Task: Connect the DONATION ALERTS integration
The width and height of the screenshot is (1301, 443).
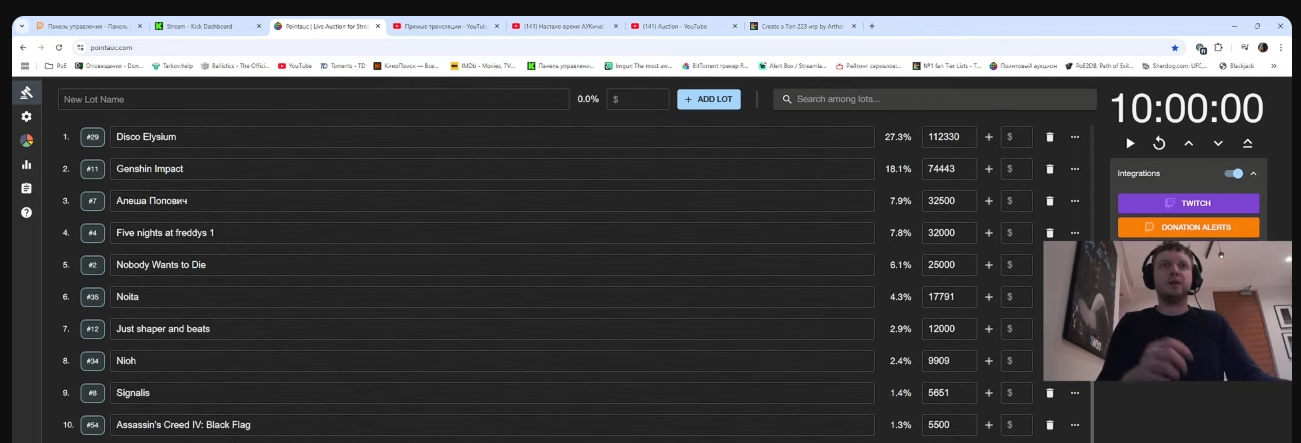Action: [x=1188, y=228]
